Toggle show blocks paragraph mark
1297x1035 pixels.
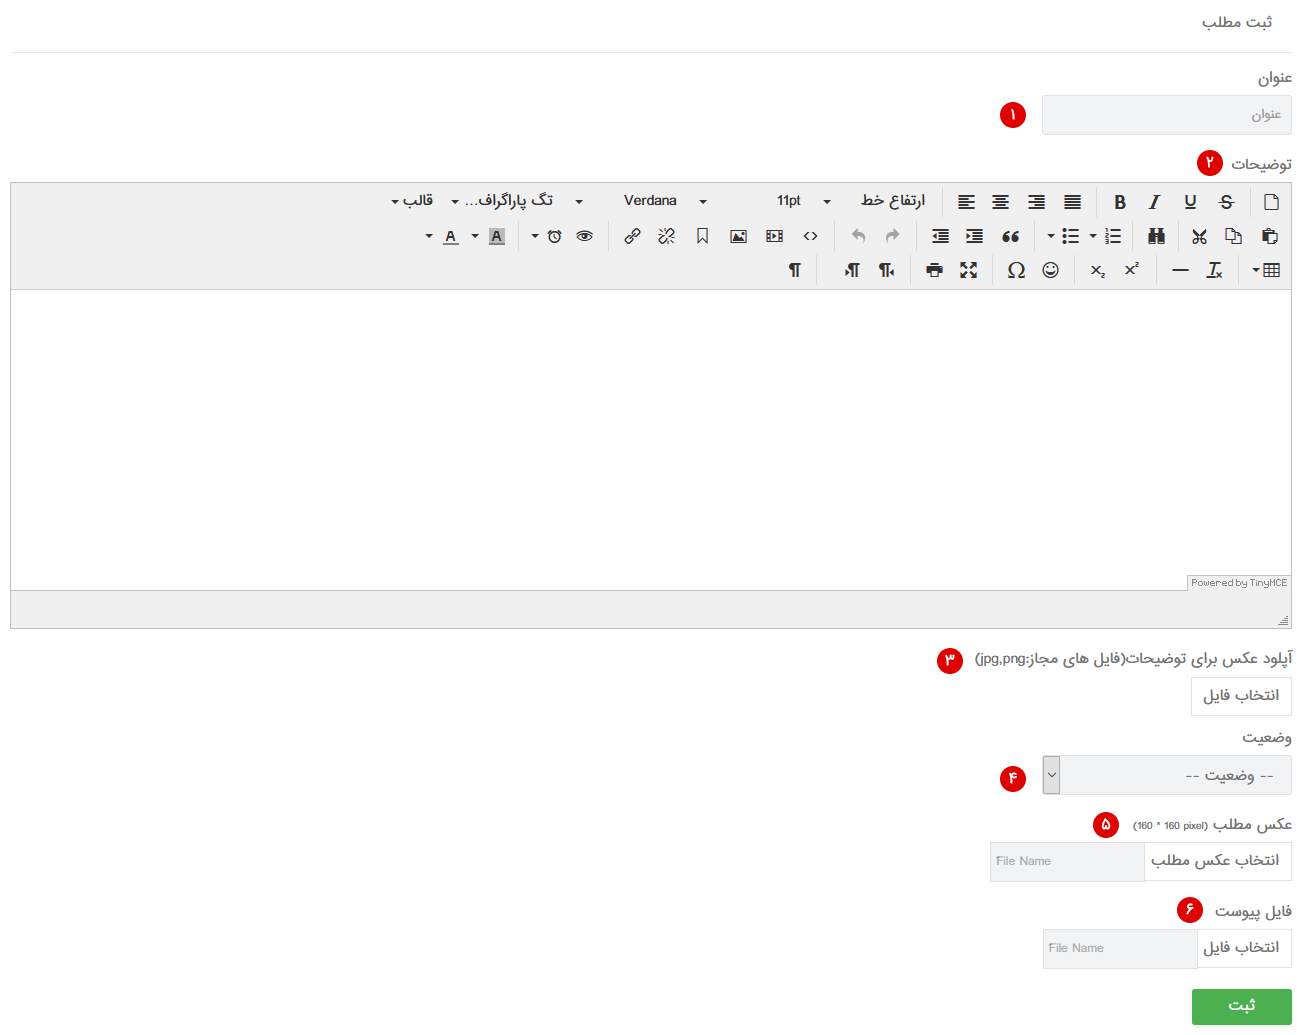[x=794, y=270]
